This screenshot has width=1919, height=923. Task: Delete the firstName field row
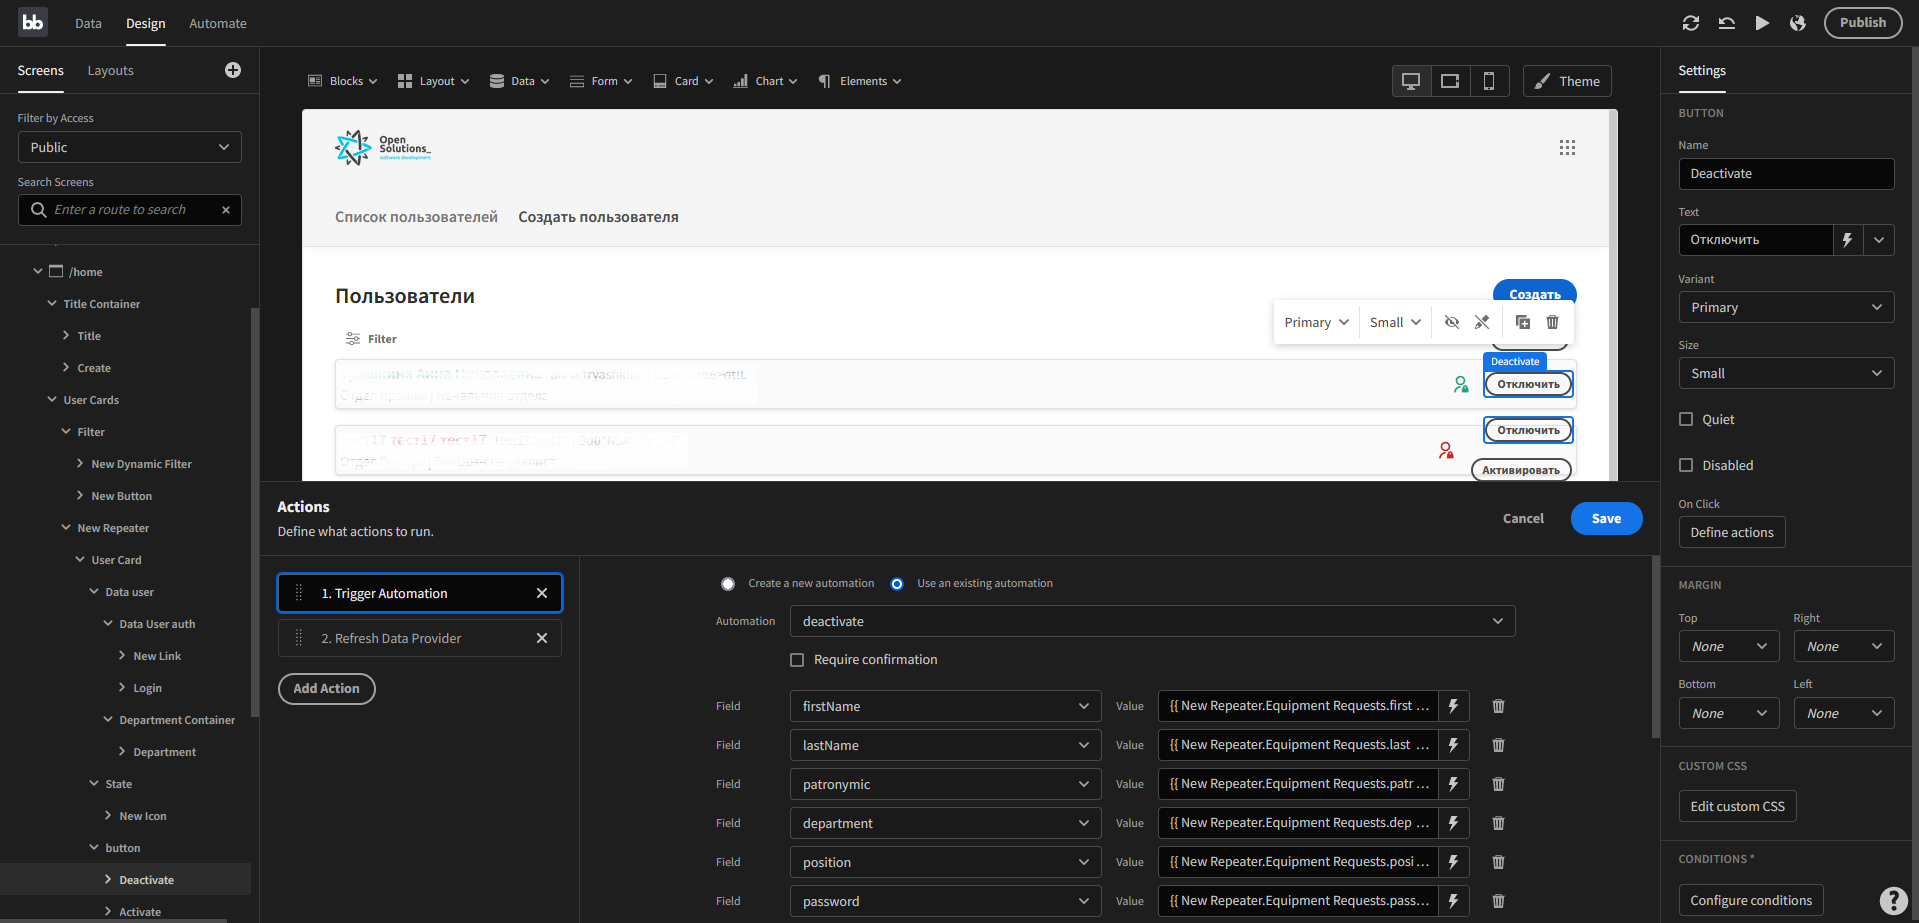[1499, 706]
